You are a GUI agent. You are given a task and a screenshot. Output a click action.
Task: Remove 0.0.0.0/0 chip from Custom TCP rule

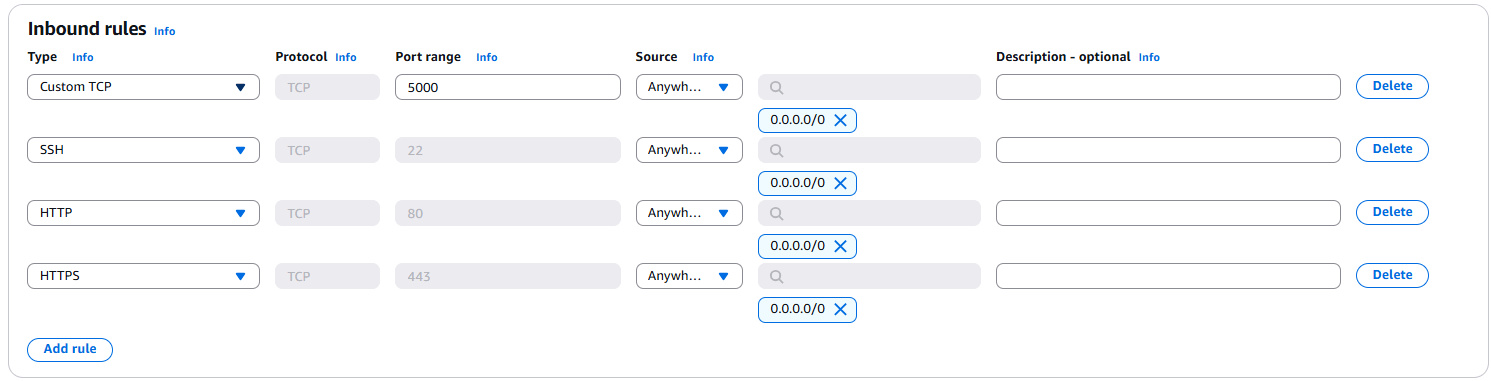(x=840, y=120)
